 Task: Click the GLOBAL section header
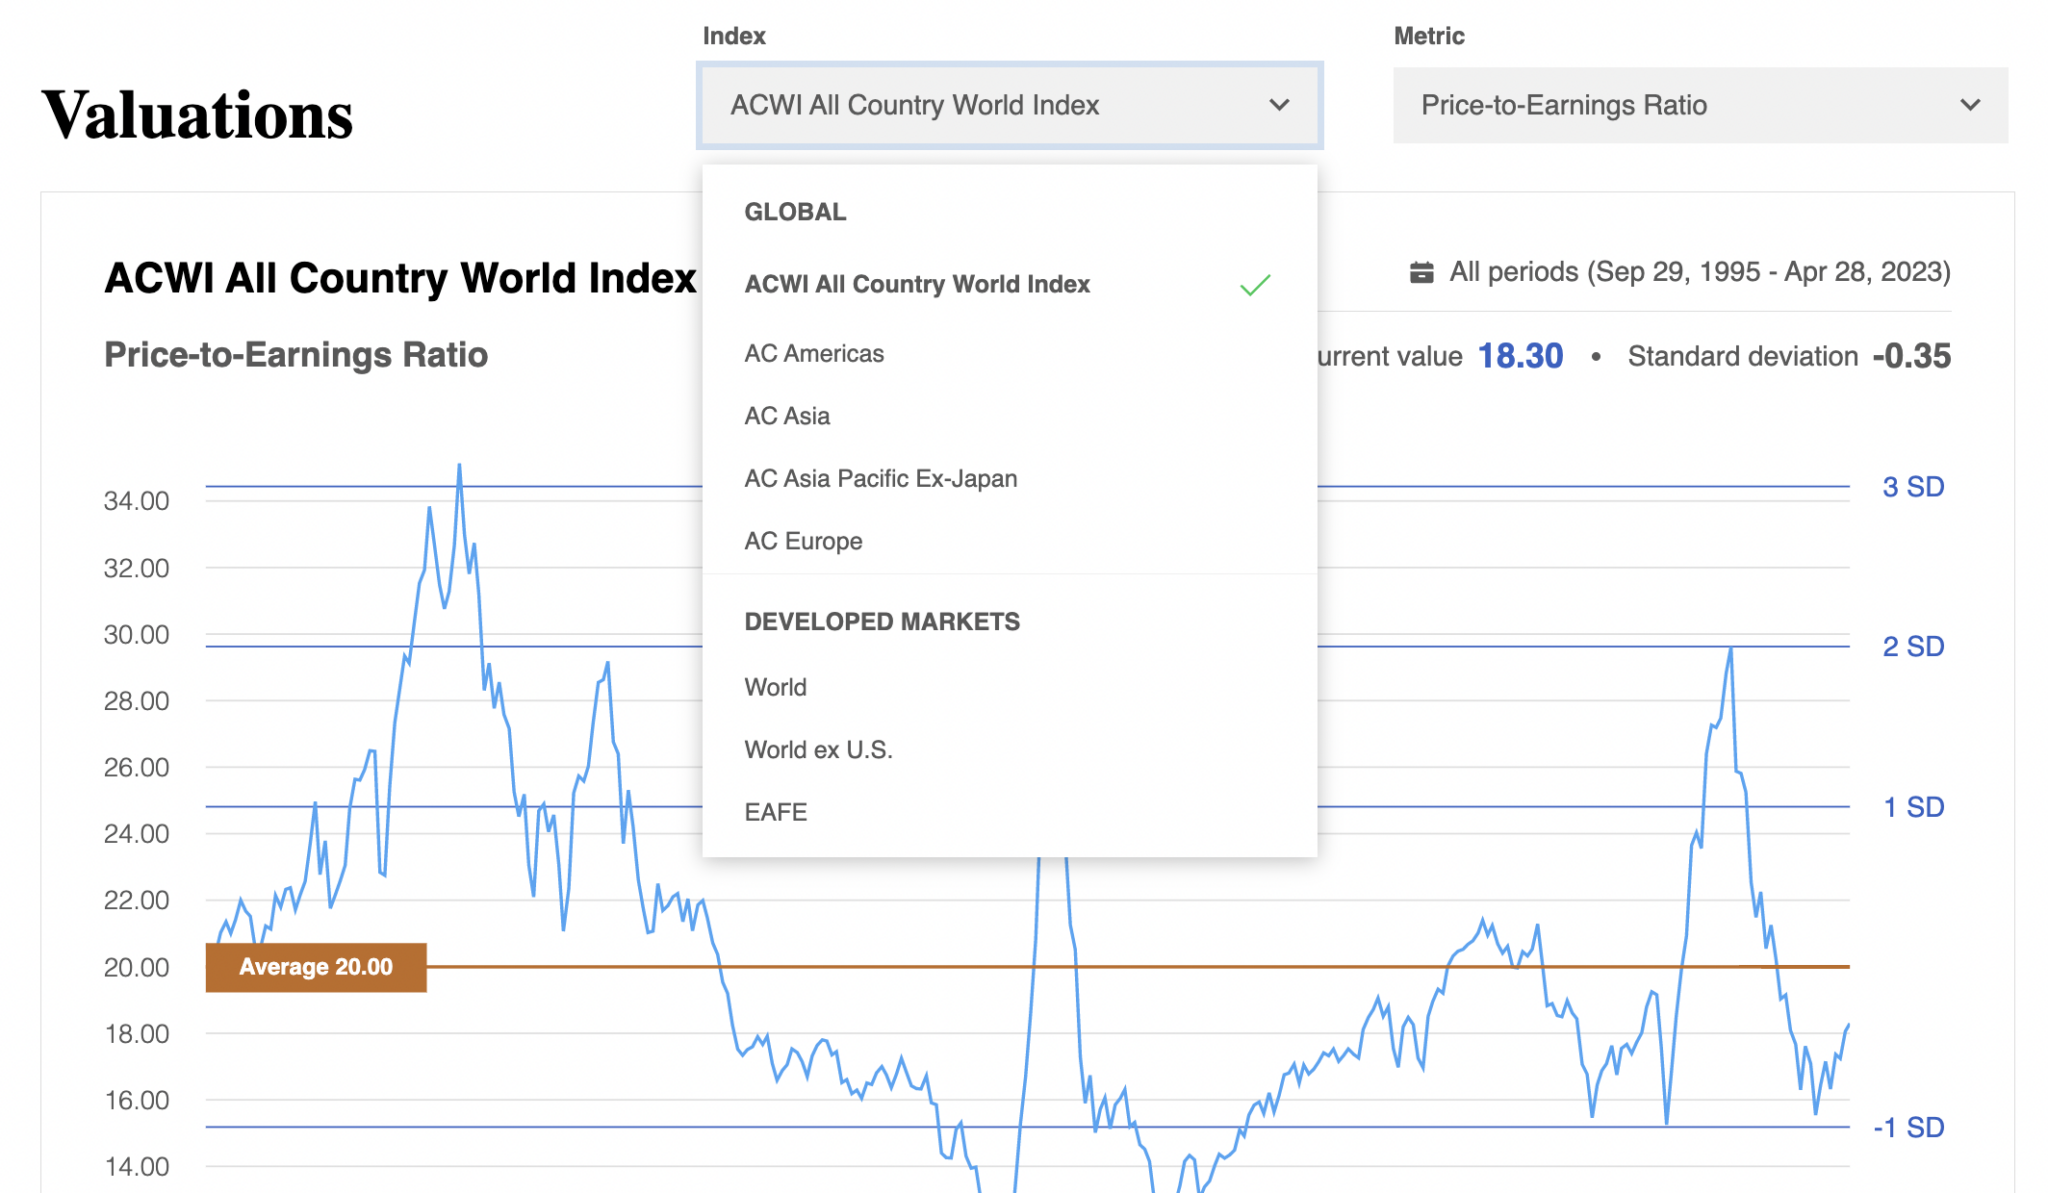tap(794, 211)
